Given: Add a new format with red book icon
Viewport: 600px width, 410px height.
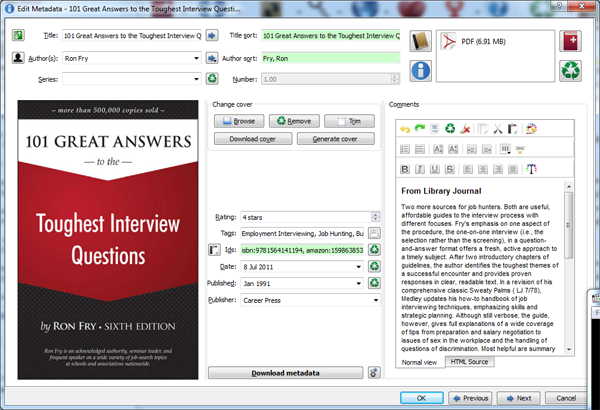Looking at the screenshot, I should coord(571,41).
